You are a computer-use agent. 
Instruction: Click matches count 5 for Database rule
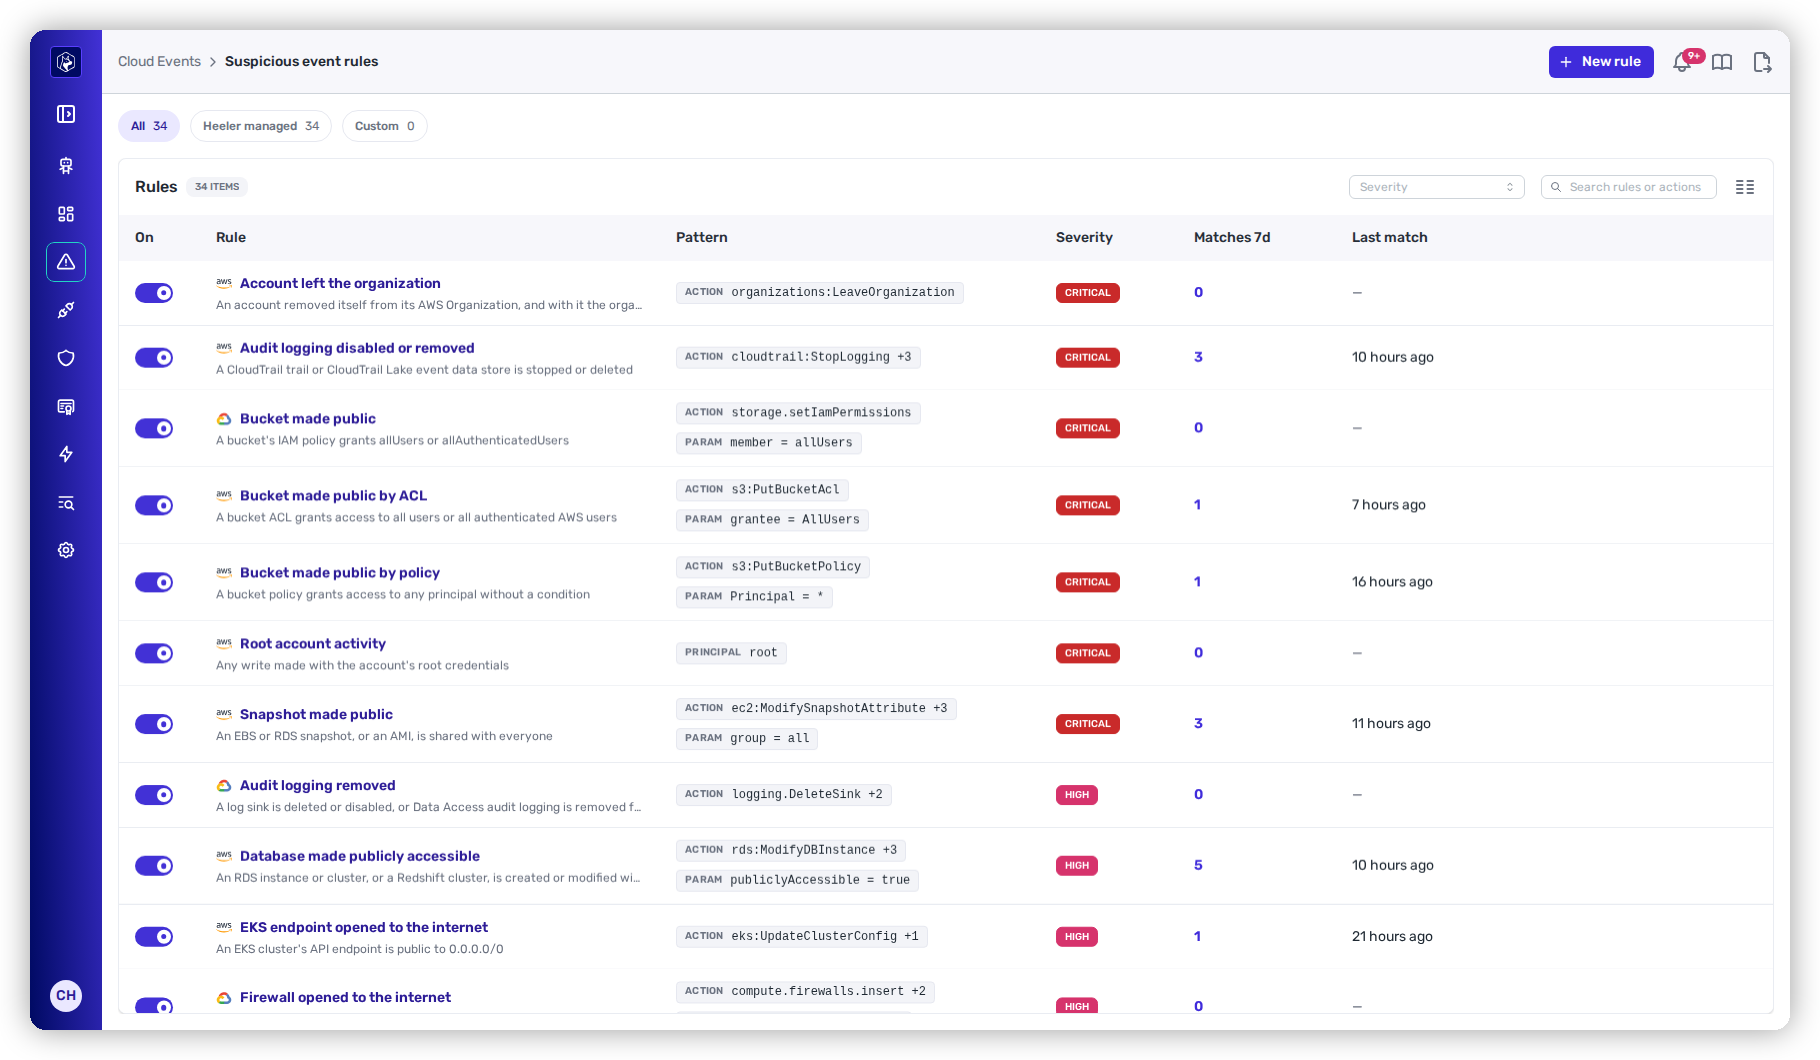tap(1198, 865)
